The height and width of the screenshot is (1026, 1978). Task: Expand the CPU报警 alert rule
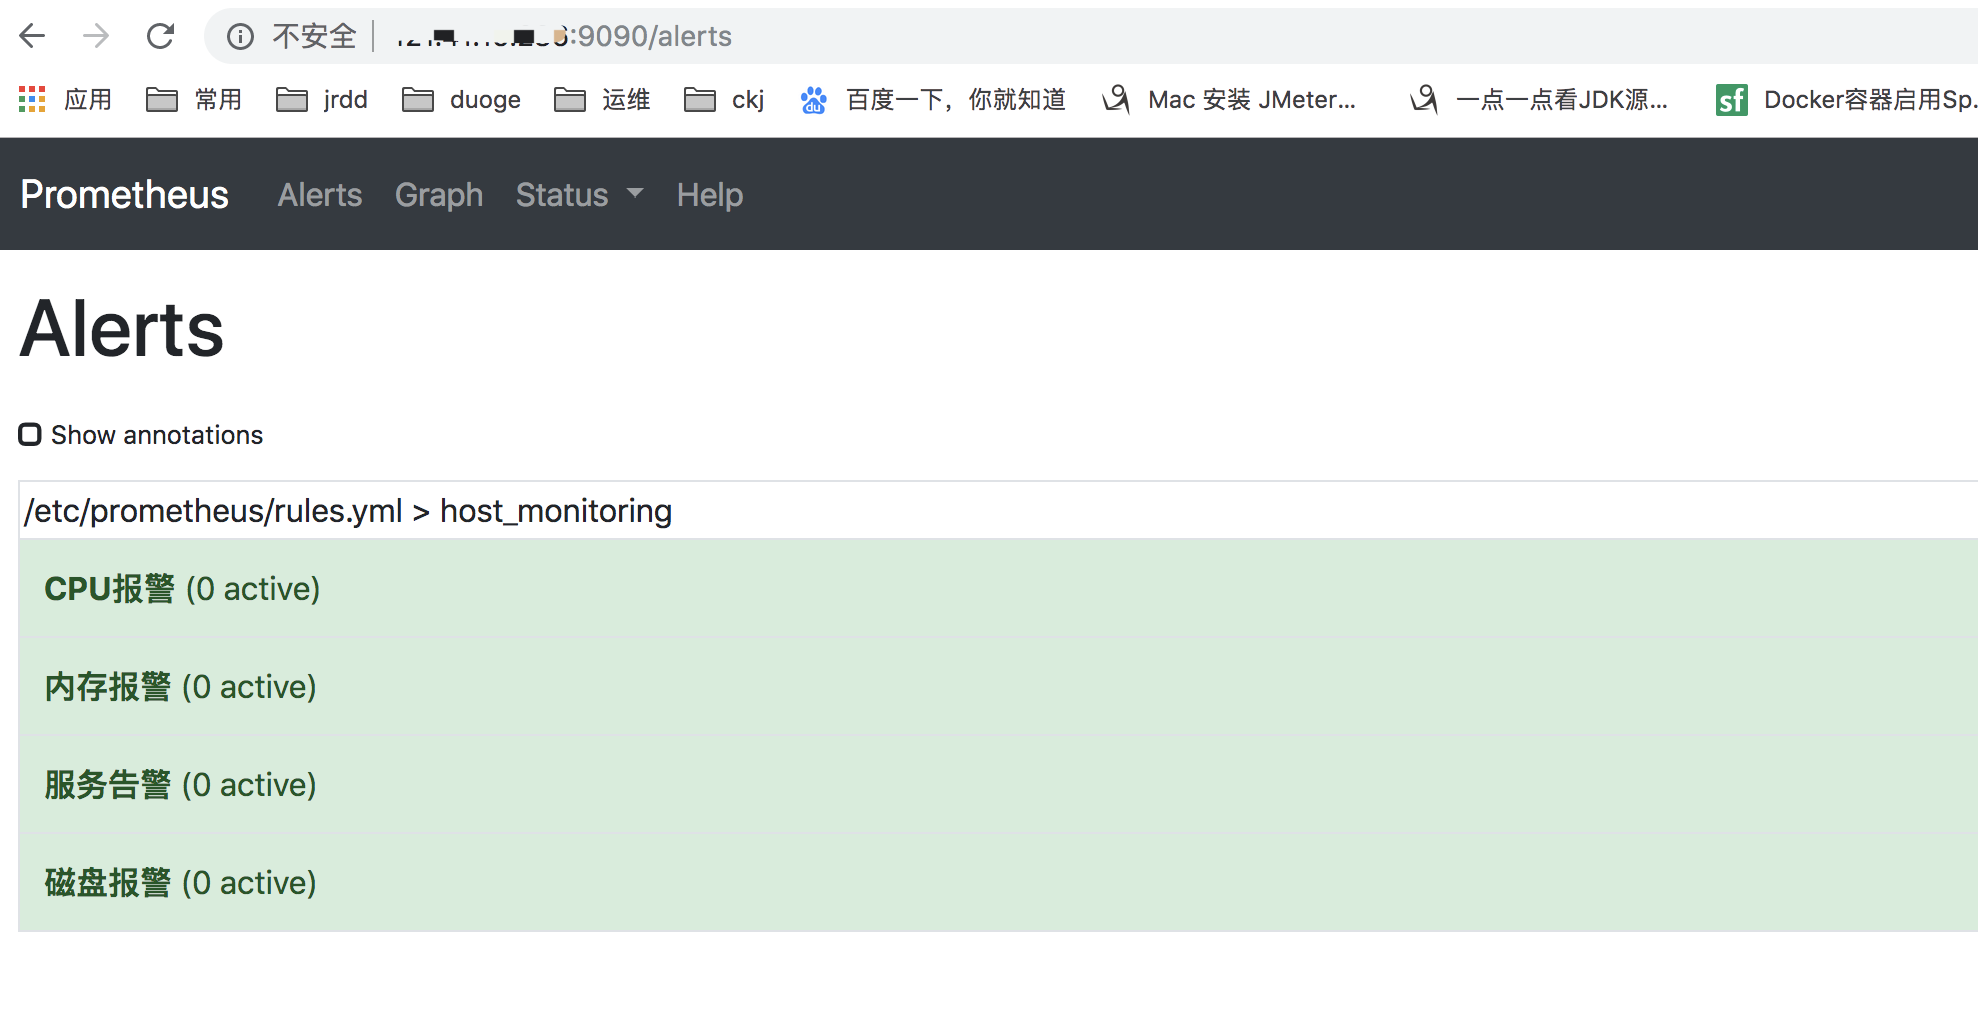pos(110,589)
